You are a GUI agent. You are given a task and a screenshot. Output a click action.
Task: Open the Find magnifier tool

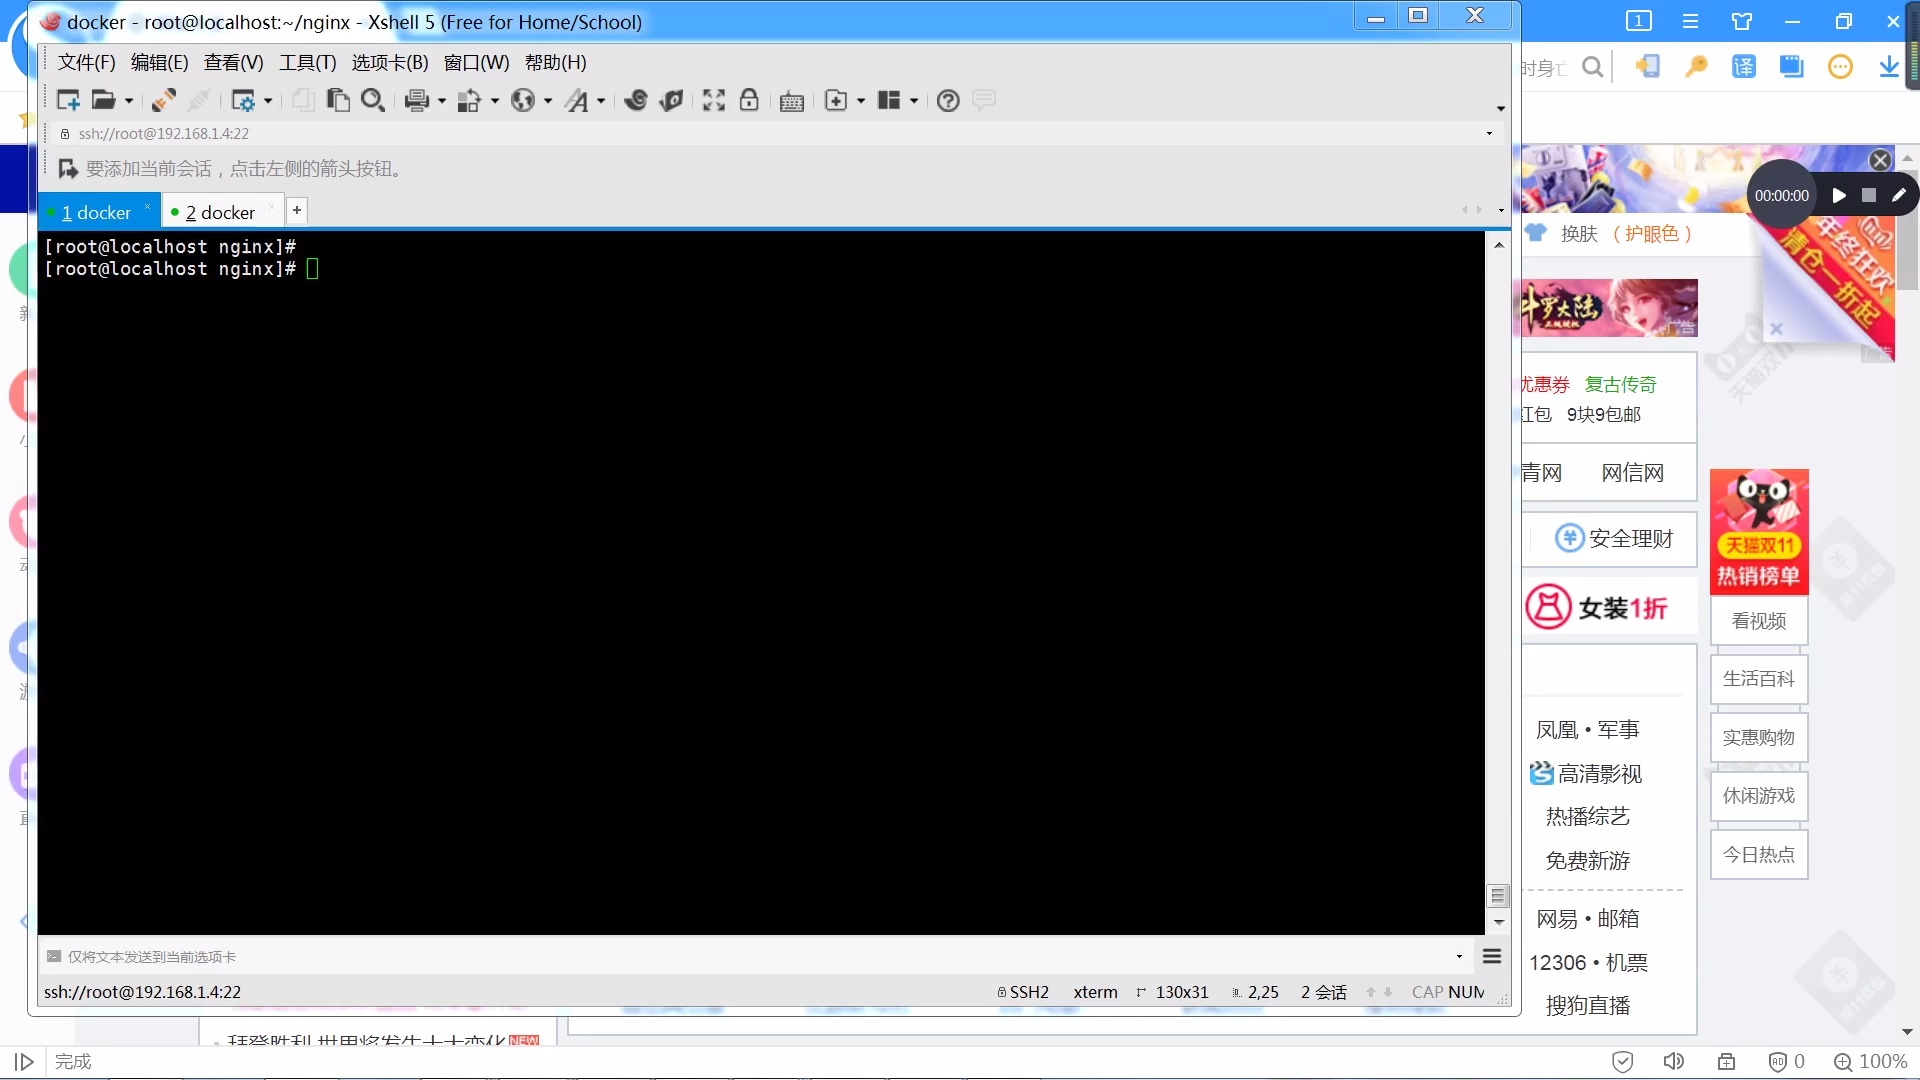(x=373, y=100)
